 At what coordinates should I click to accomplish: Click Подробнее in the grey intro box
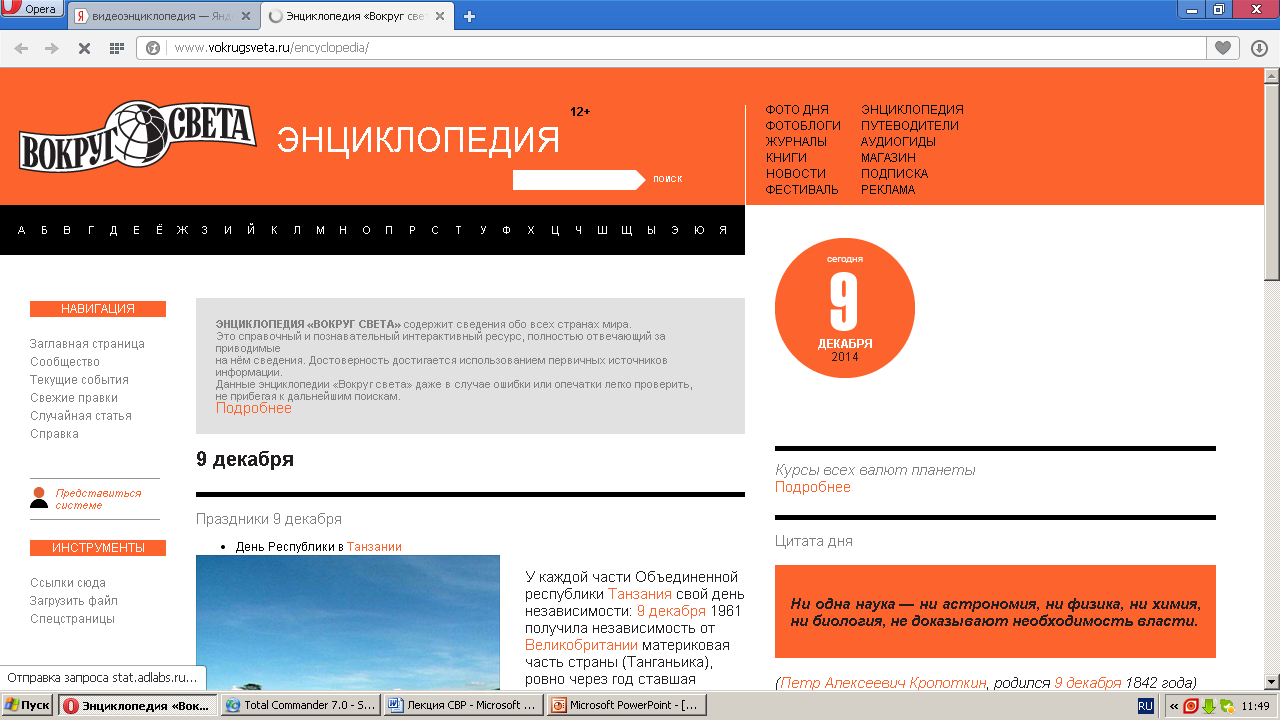coord(254,408)
